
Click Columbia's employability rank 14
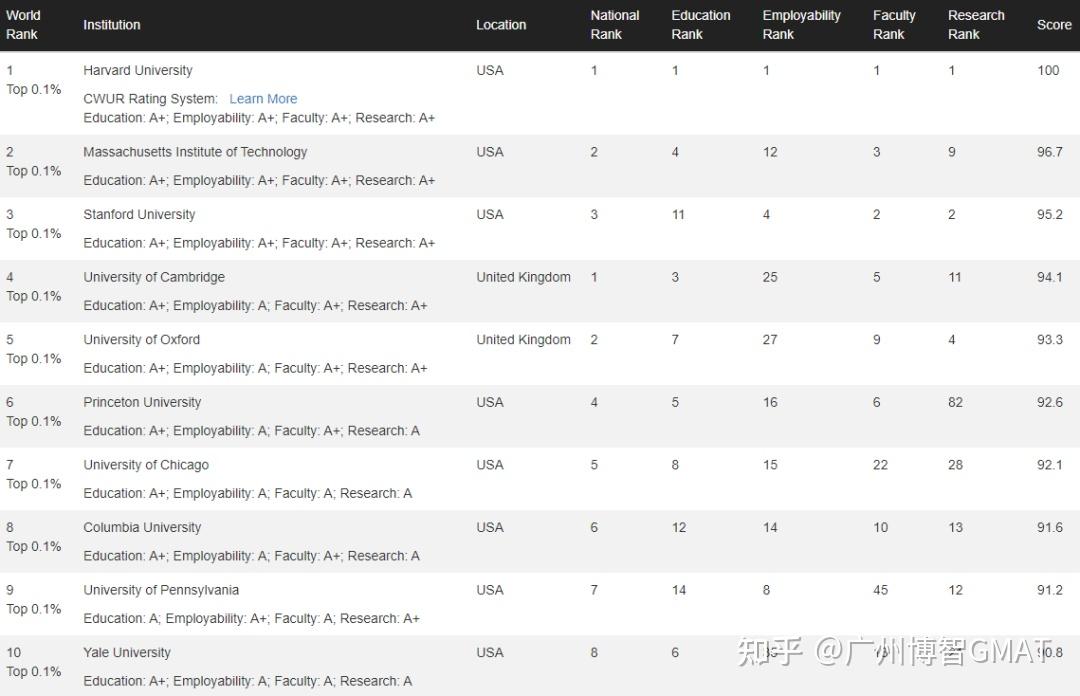770,527
